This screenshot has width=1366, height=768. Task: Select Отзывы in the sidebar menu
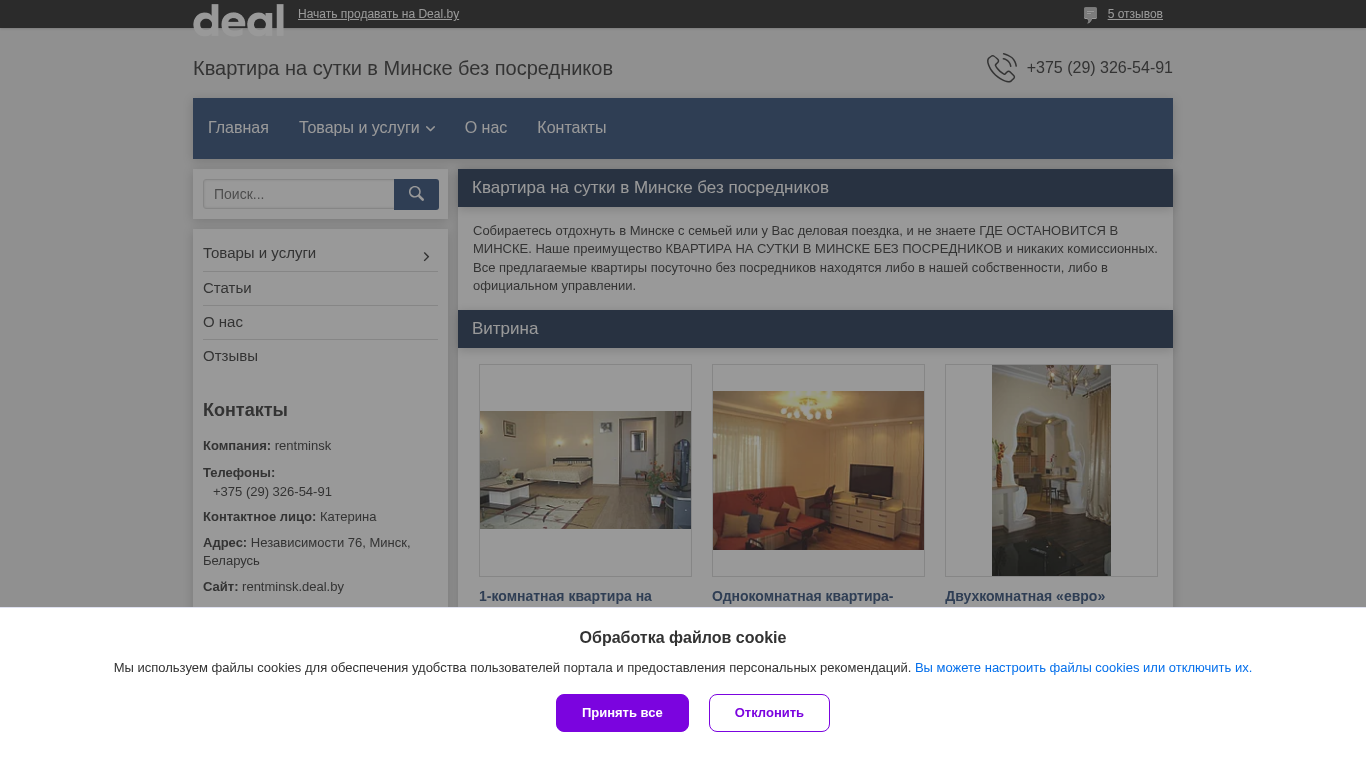(230, 356)
